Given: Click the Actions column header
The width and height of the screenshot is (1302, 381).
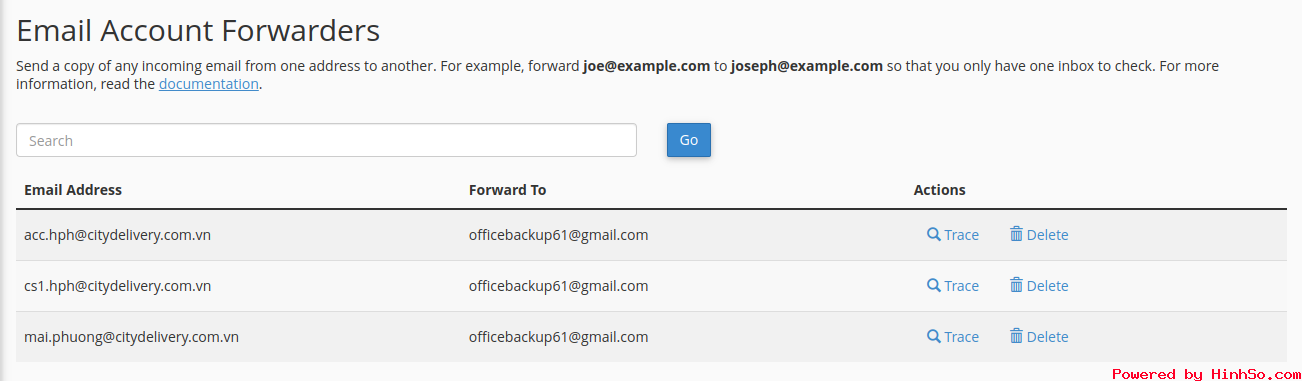Looking at the screenshot, I should click(x=939, y=190).
